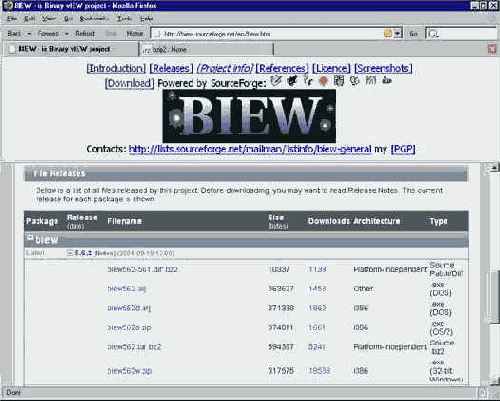
Task: Open the Go menu
Action: [68, 19]
